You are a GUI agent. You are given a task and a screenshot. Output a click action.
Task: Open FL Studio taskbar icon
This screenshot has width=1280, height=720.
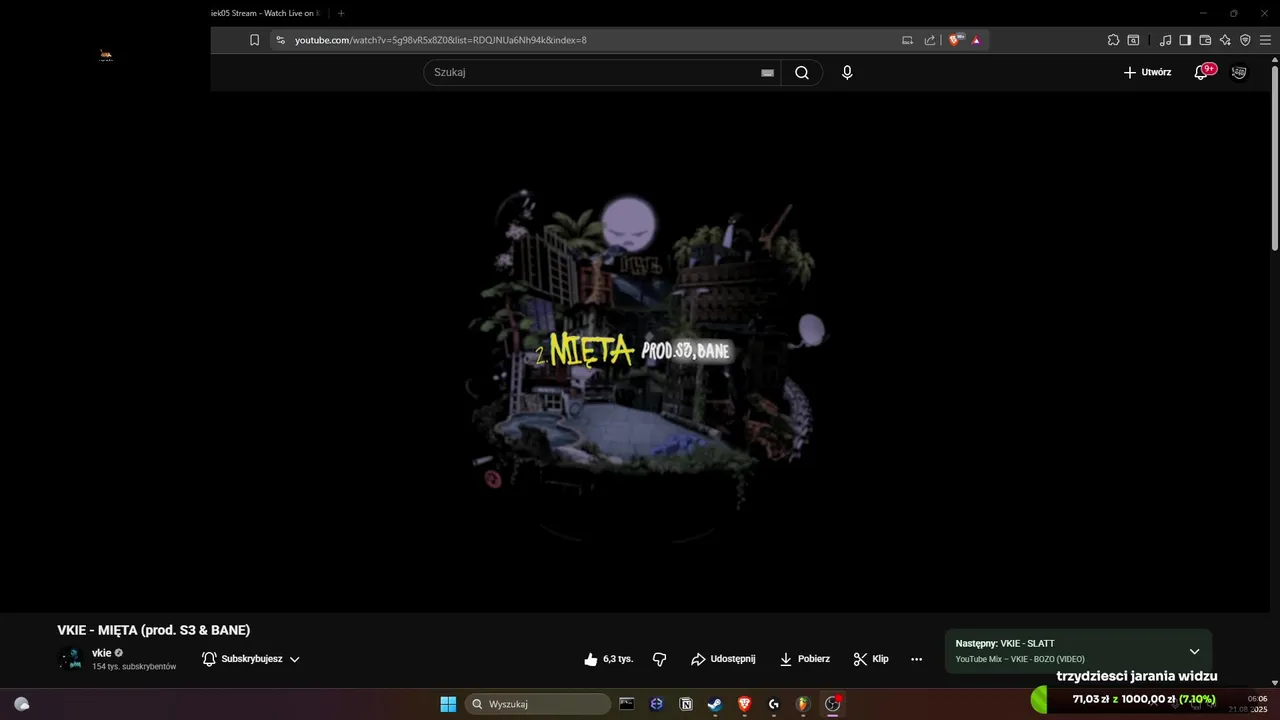click(x=803, y=704)
